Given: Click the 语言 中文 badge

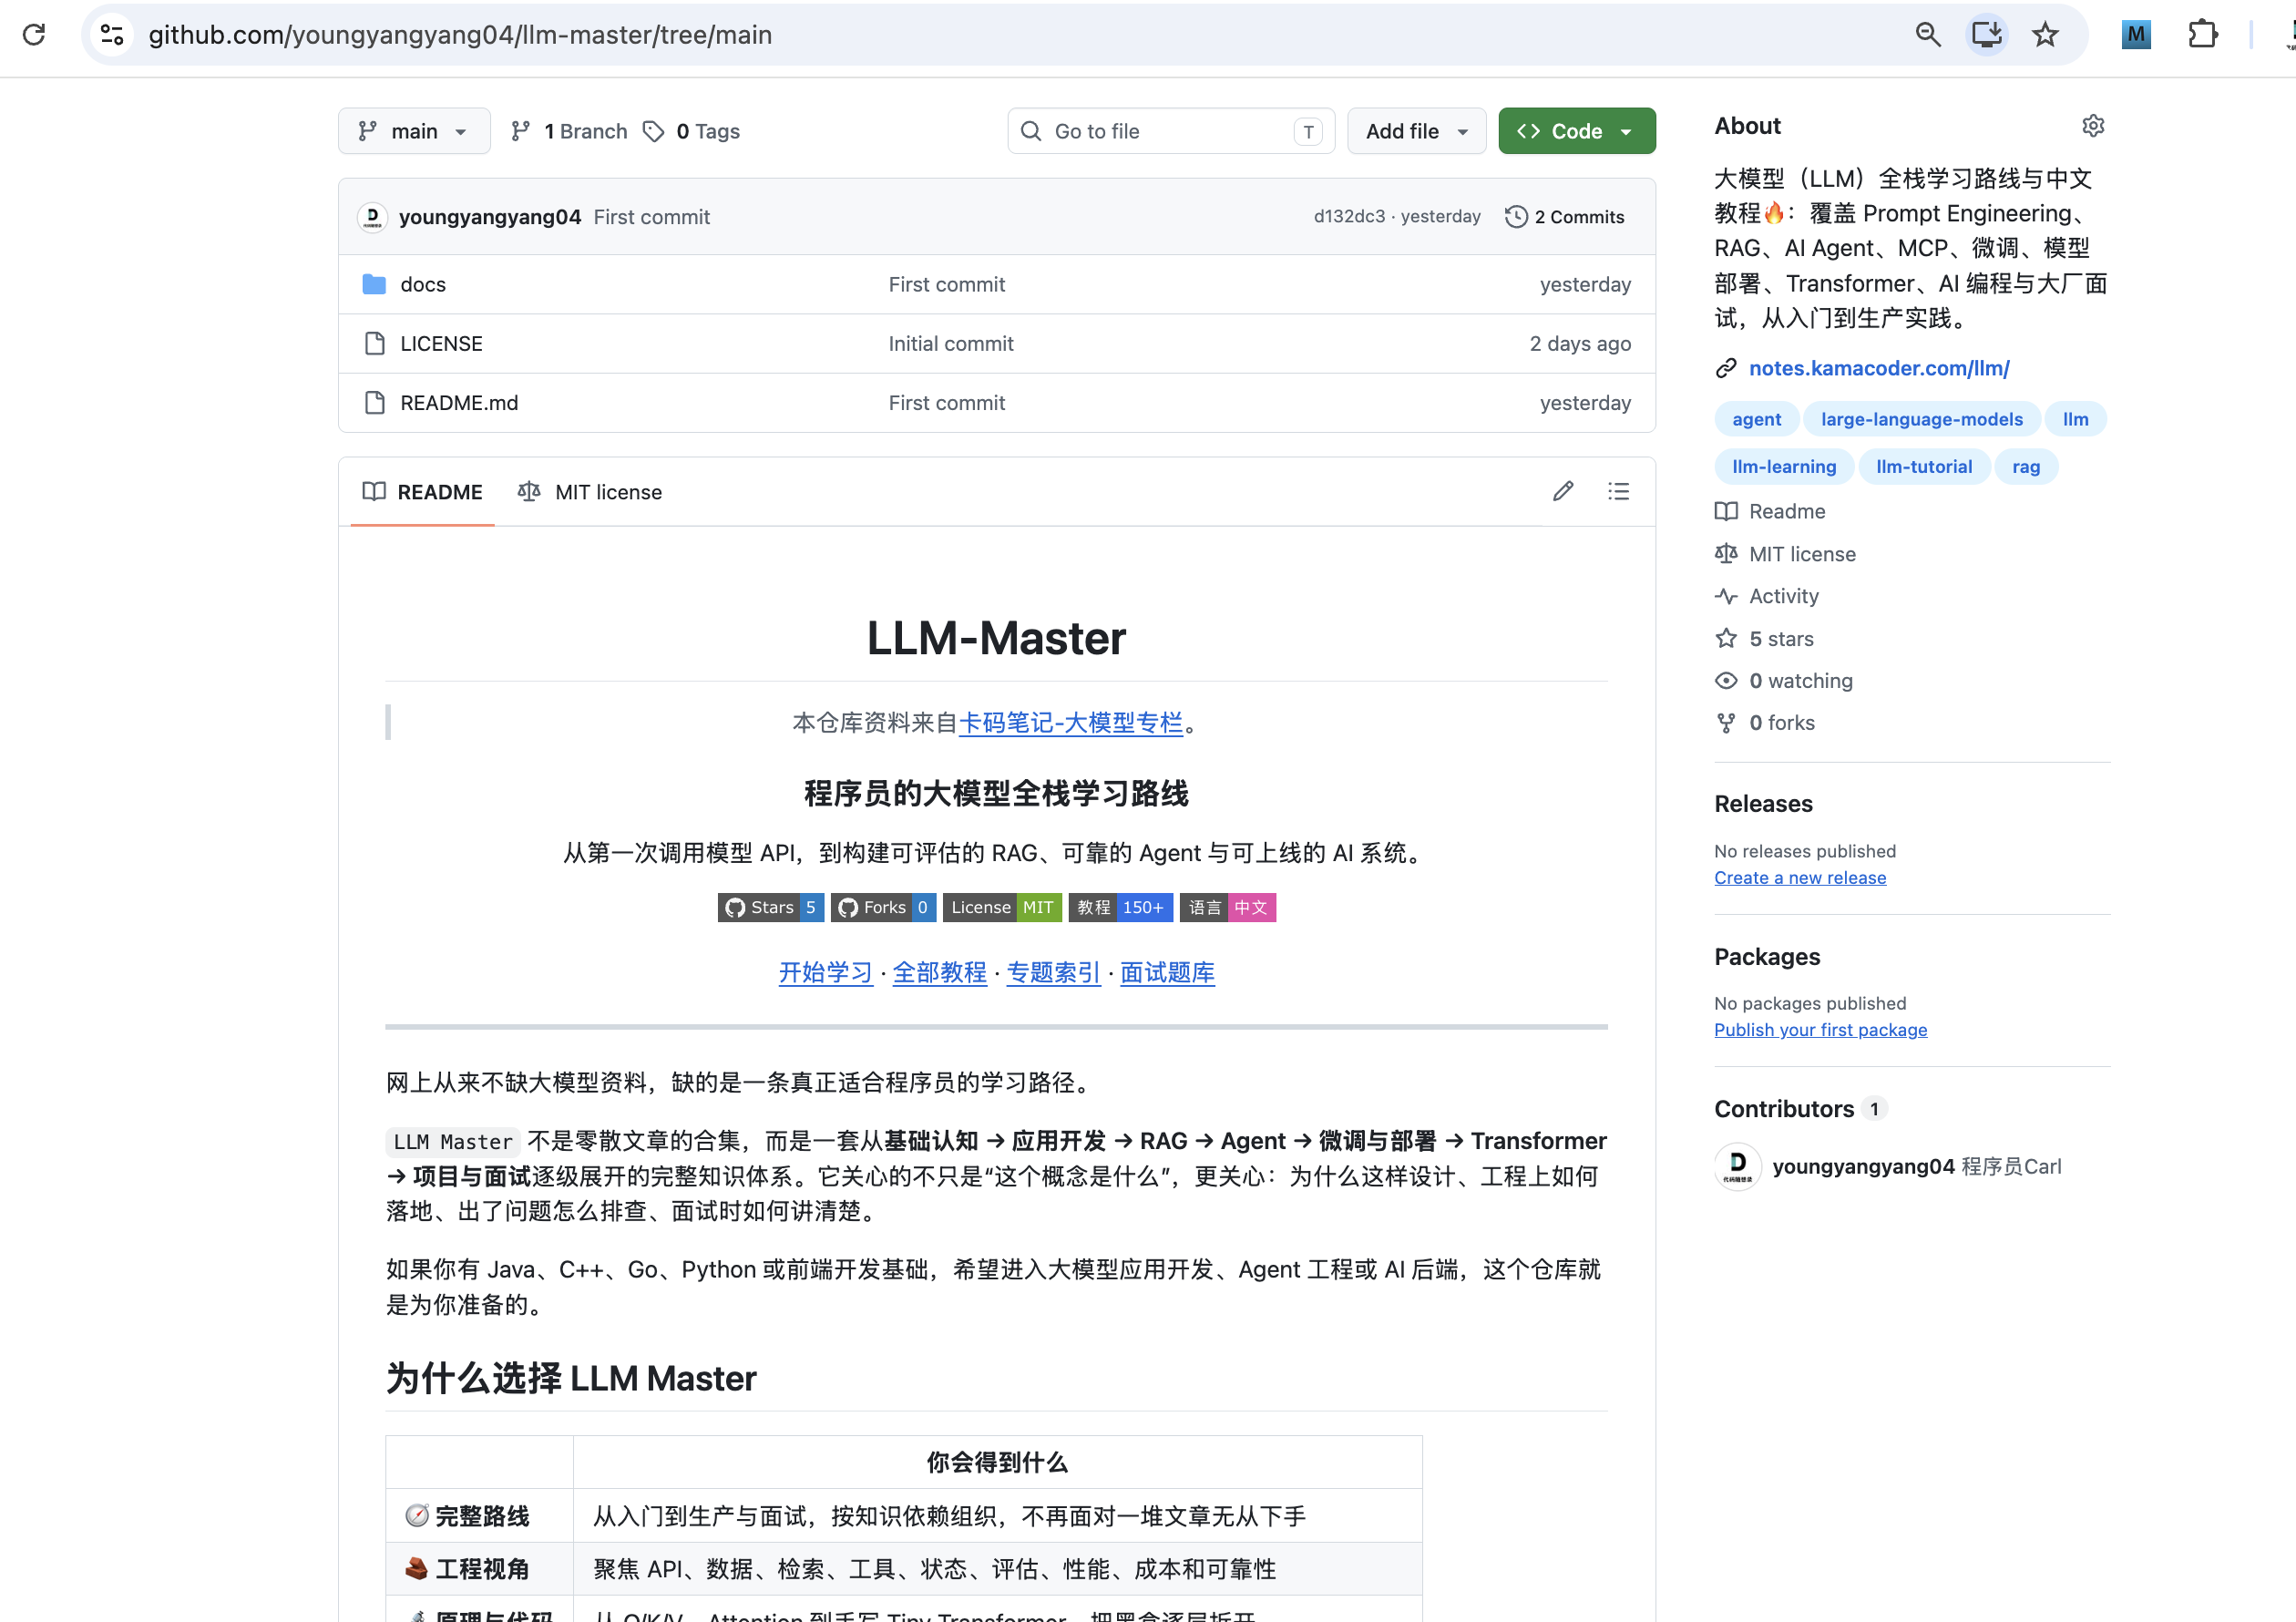Looking at the screenshot, I should point(1227,907).
